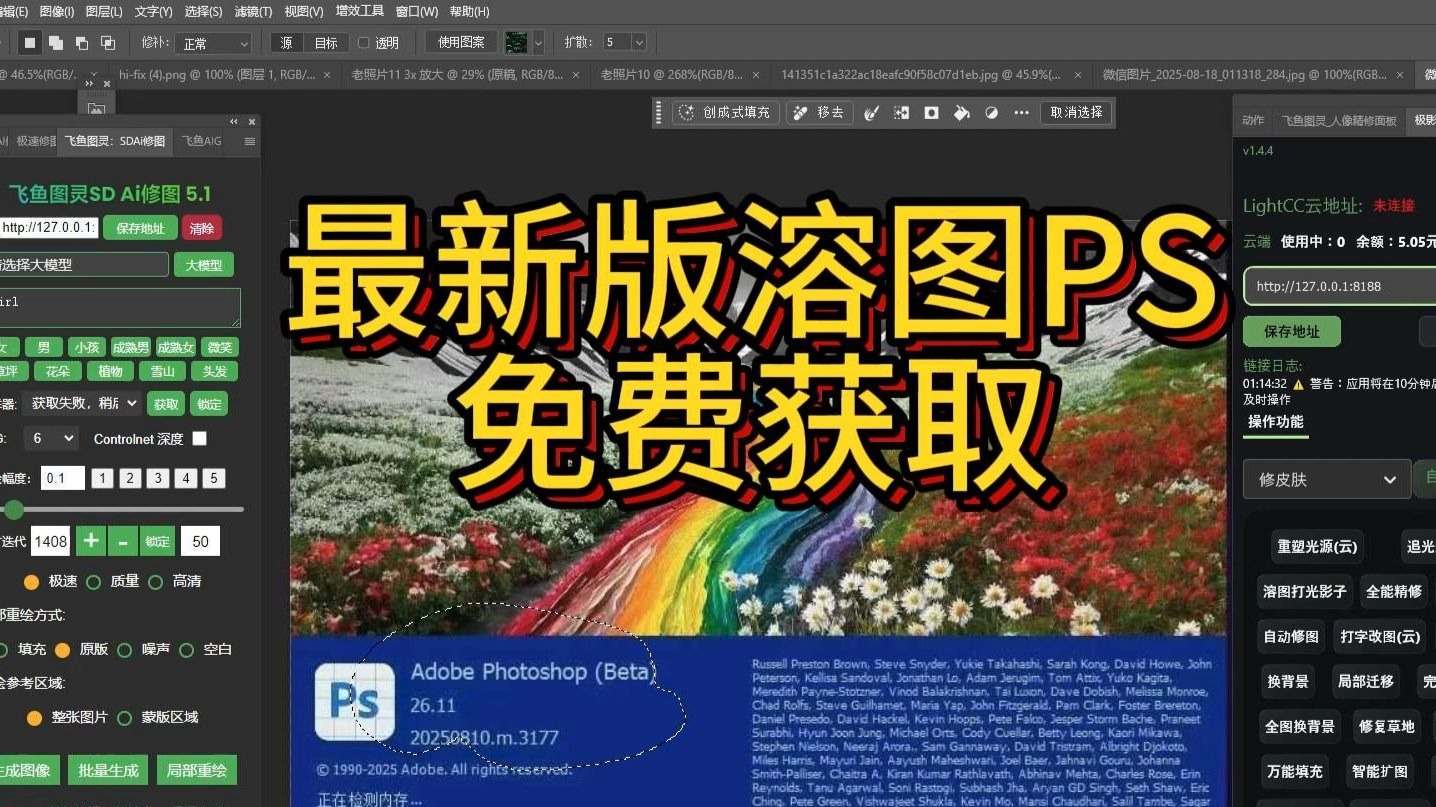Select the 蒙版区域 reference region radio
Screen dimensions: 1436x807
(x=124, y=718)
